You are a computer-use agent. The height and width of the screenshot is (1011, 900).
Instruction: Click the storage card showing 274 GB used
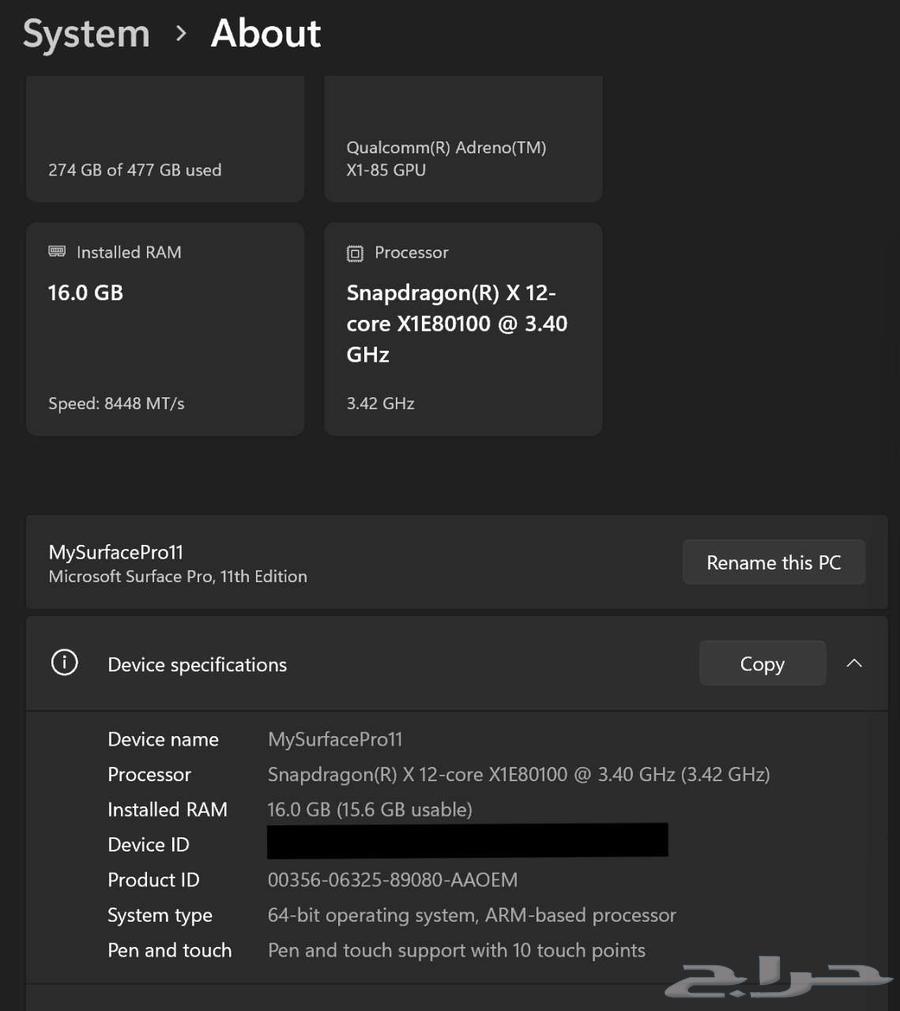pyautogui.click(x=165, y=138)
